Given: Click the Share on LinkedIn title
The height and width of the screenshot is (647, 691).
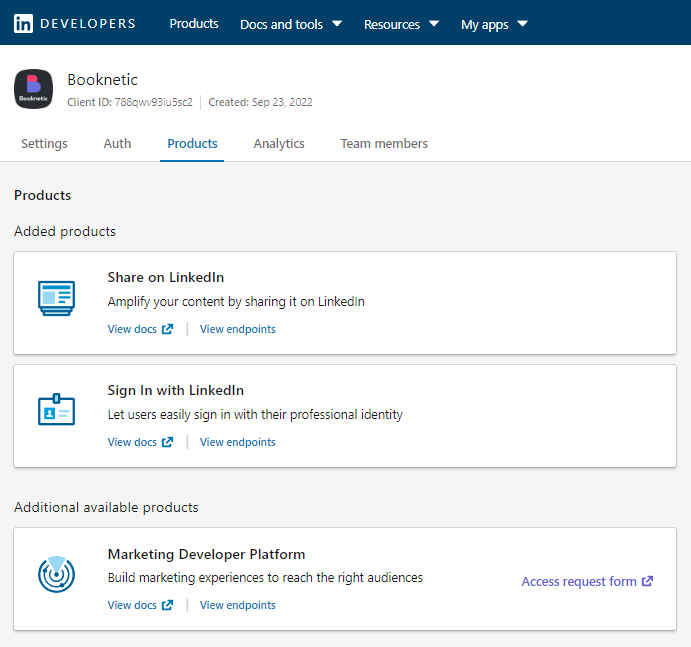Looking at the screenshot, I should tap(166, 277).
